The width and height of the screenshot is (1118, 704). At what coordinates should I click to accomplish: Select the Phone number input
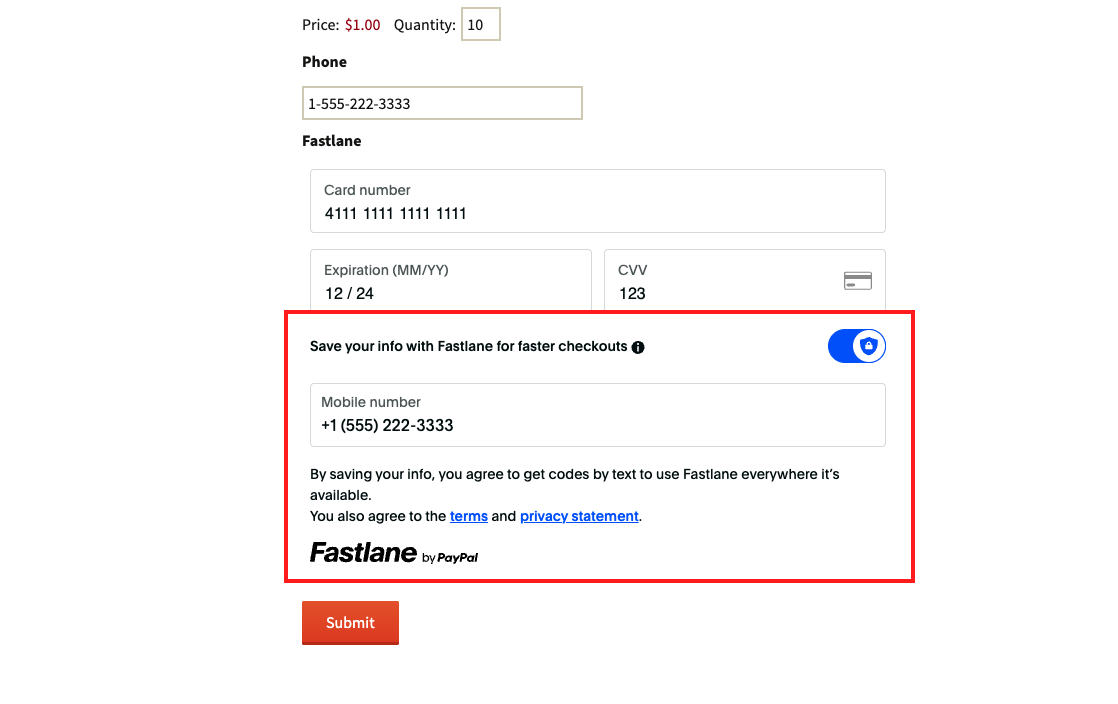(x=442, y=102)
